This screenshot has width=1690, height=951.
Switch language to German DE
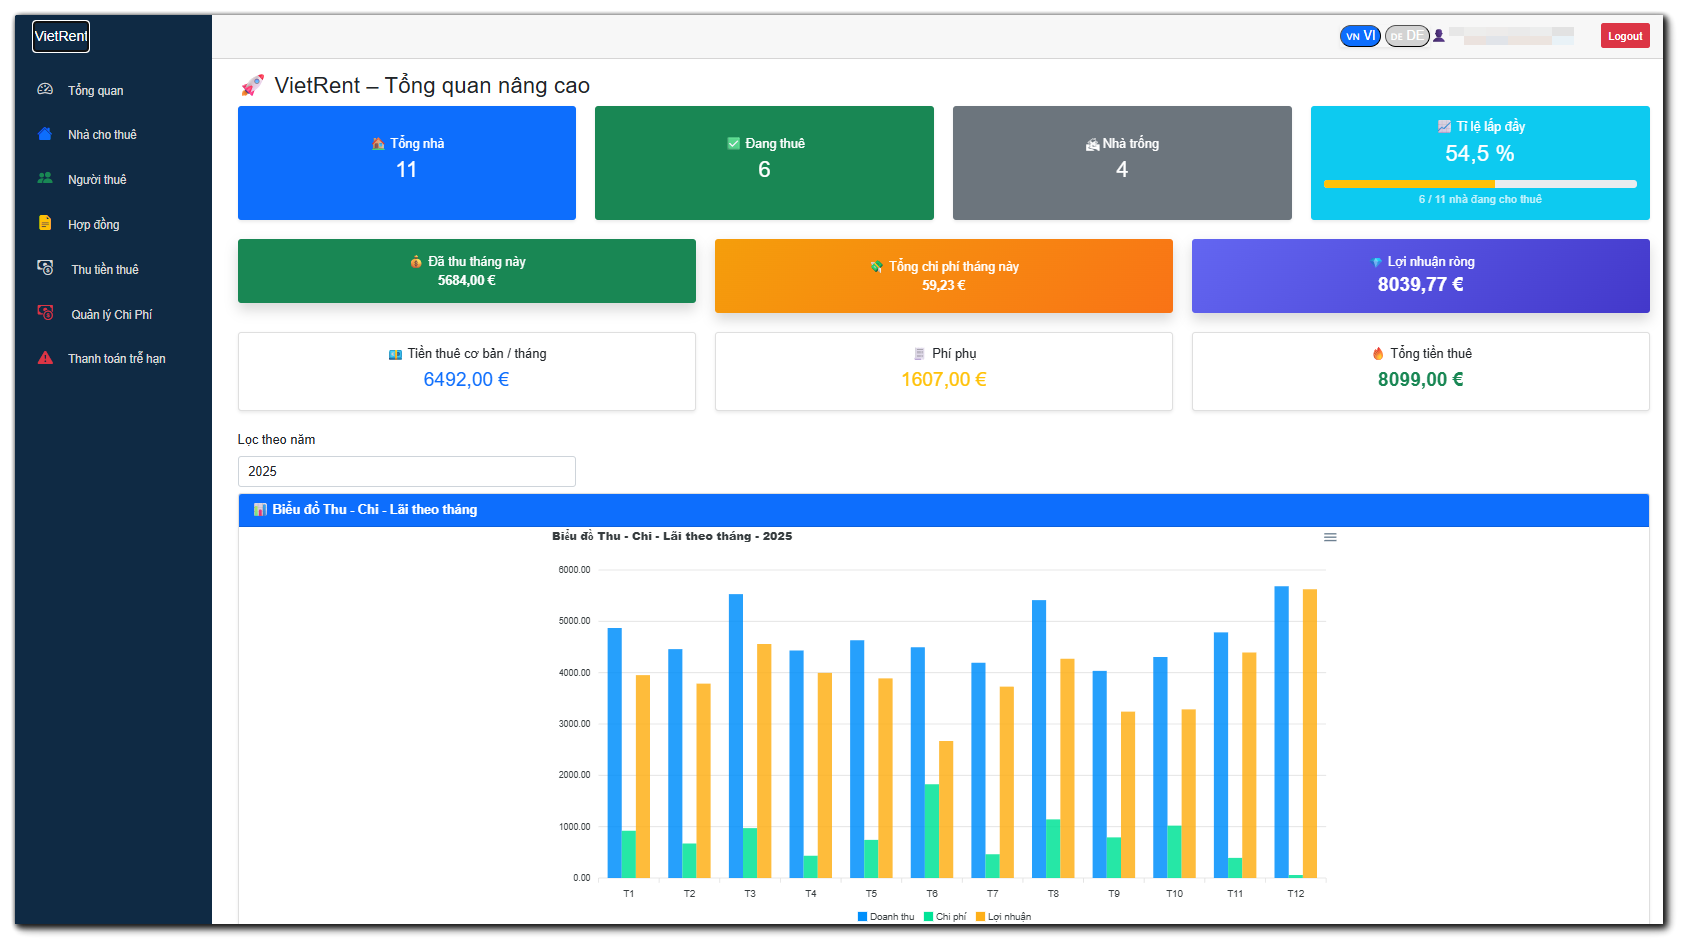[x=1407, y=35]
